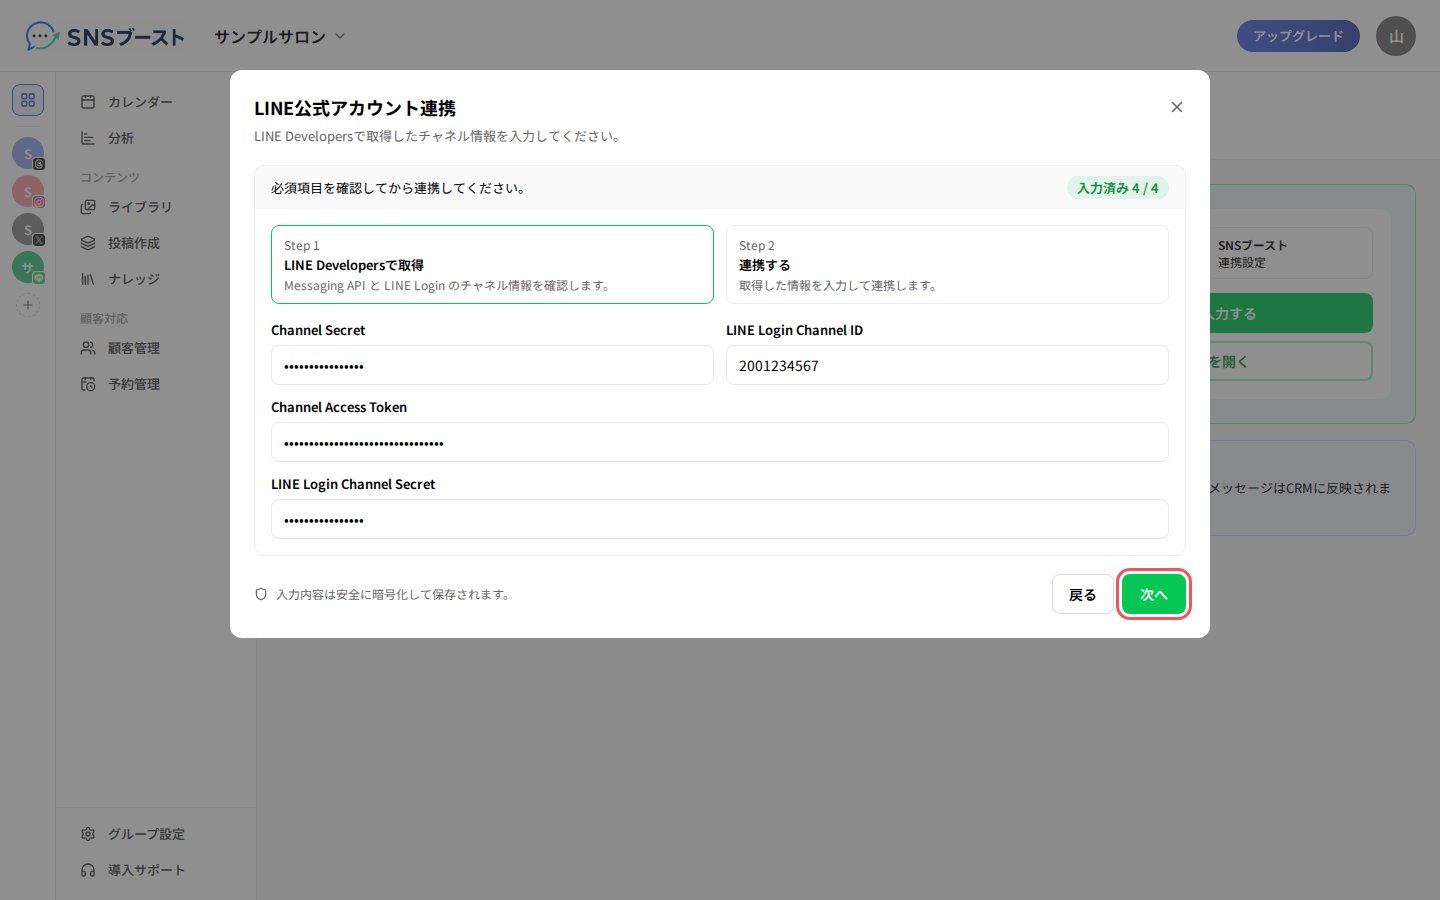1440x900 pixels.
Task: Open グループ設定 via its gear icon
Action: coord(88,834)
